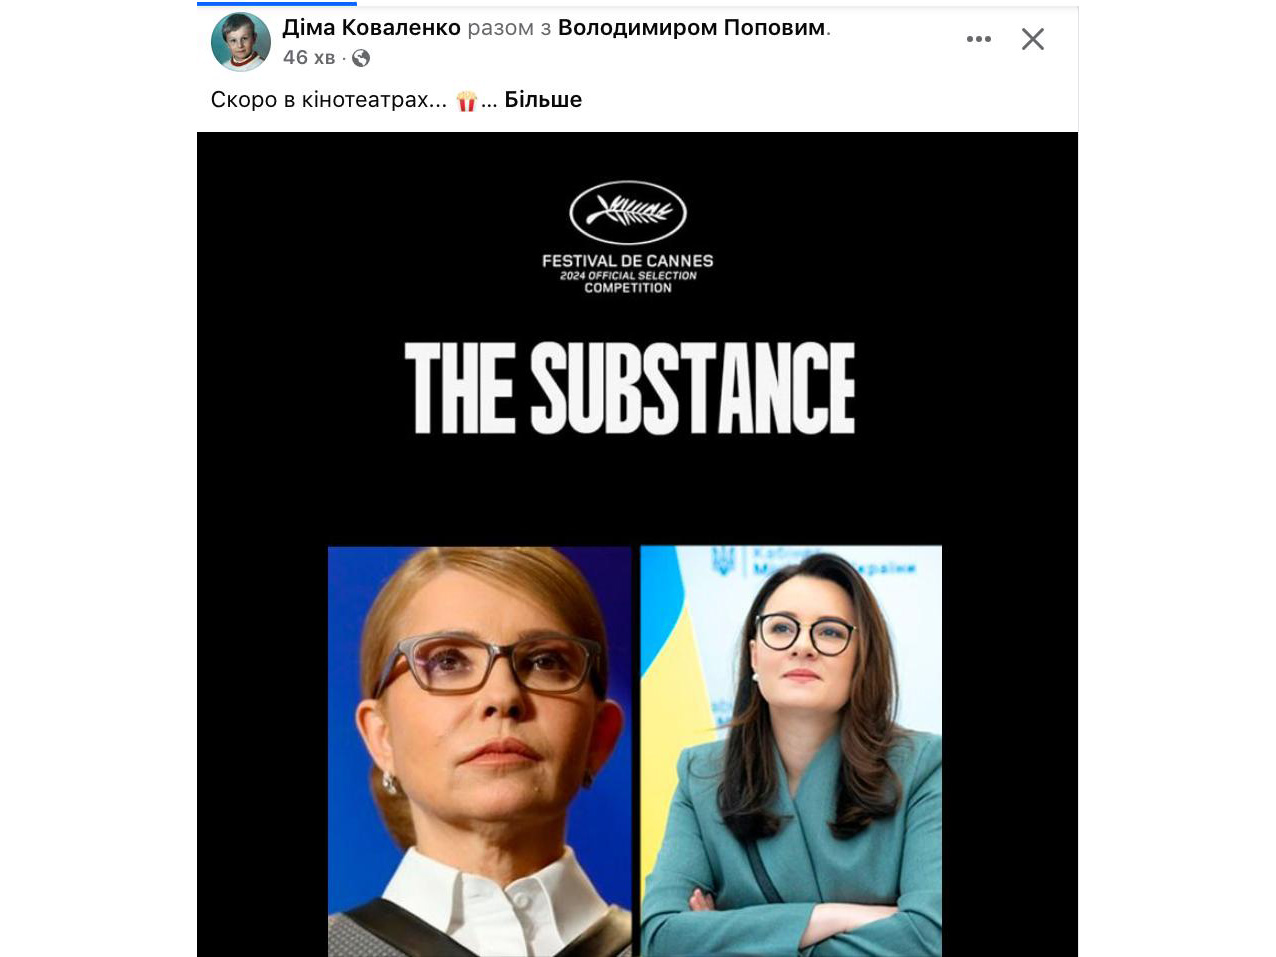Click the Cannes palm leaf logo
This screenshot has width=1276, height=957.
pyautogui.click(x=628, y=212)
